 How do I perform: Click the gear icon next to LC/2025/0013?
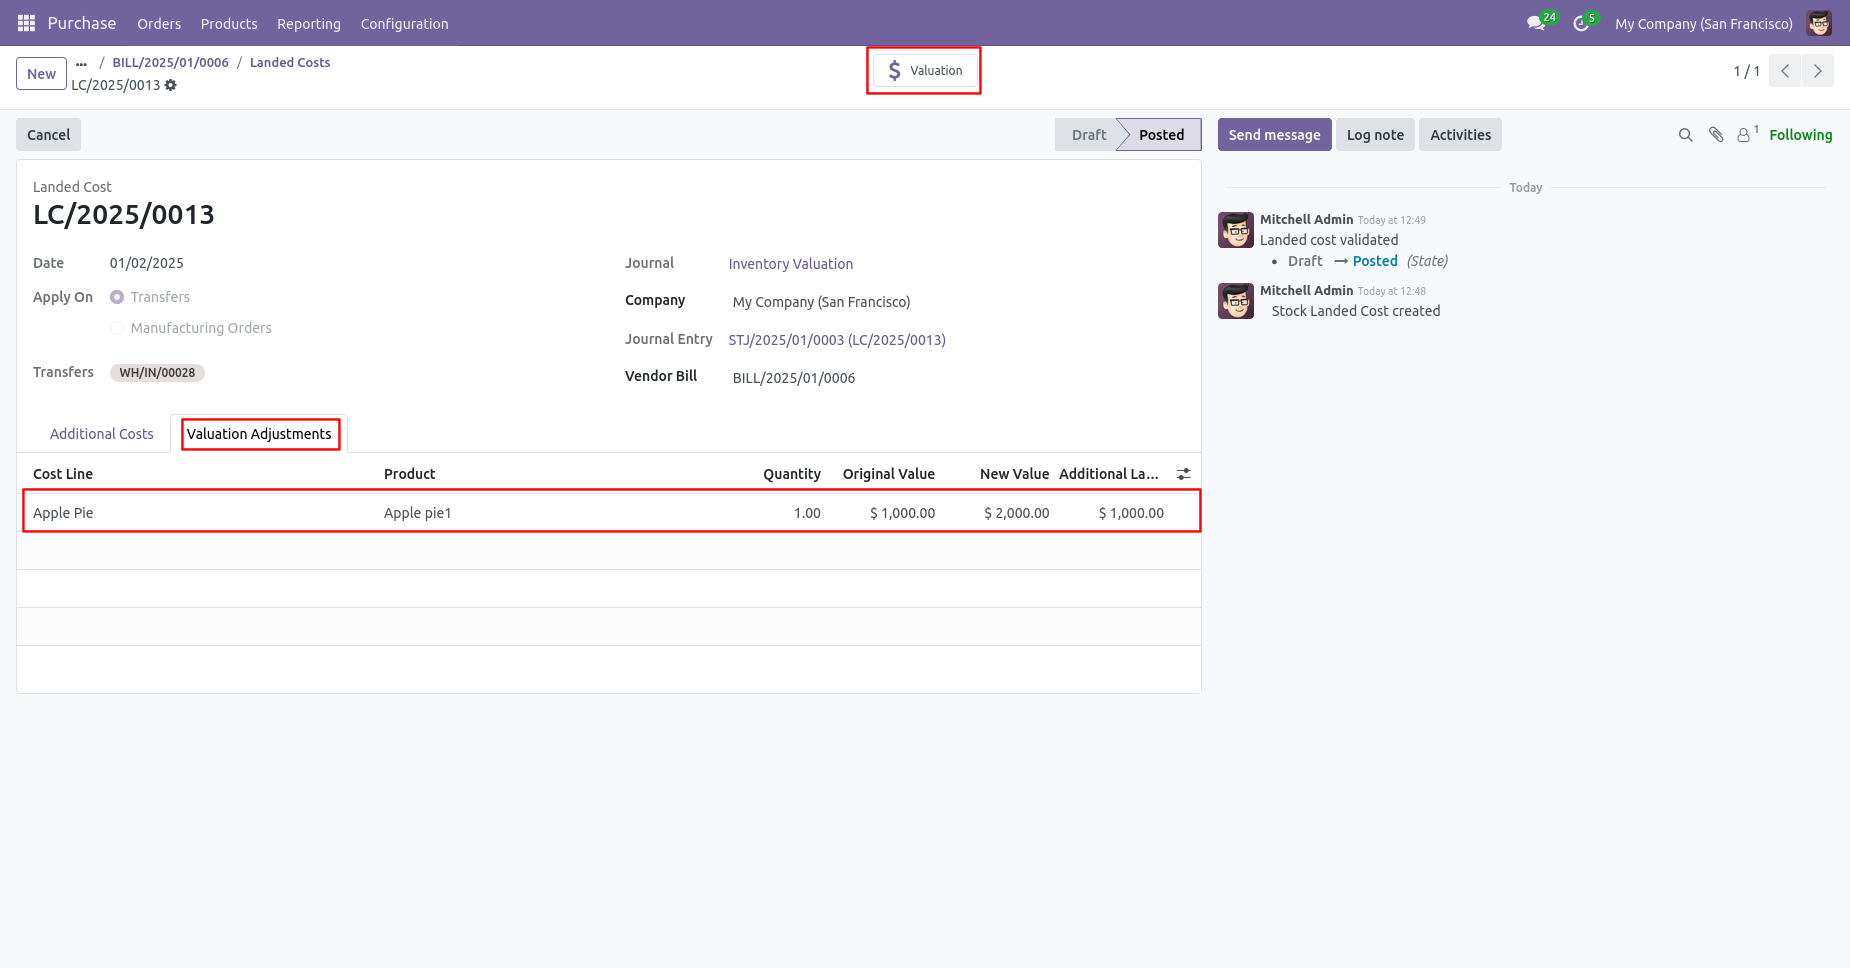pyautogui.click(x=171, y=85)
